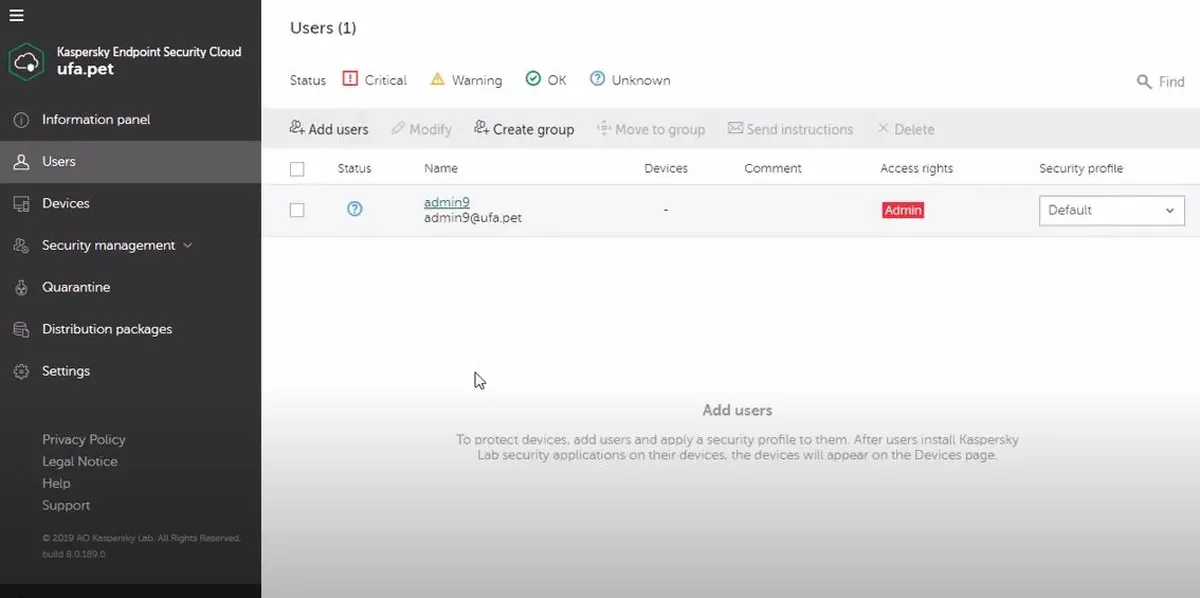This screenshot has height=598, width=1200.
Task: Click the Add users toolbar label
Action: pyautogui.click(x=338, y=129)
